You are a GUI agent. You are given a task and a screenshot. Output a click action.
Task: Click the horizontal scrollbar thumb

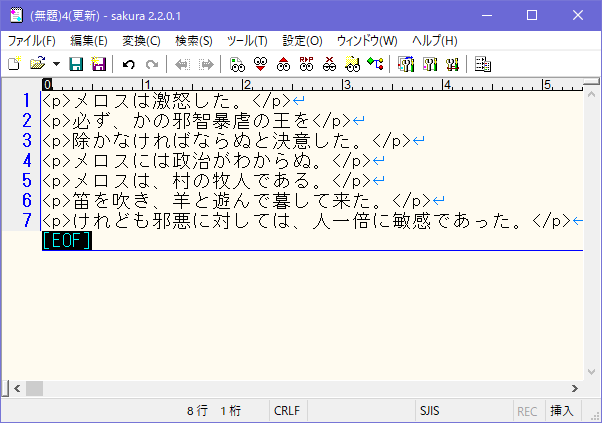click(x=34, y=388)
